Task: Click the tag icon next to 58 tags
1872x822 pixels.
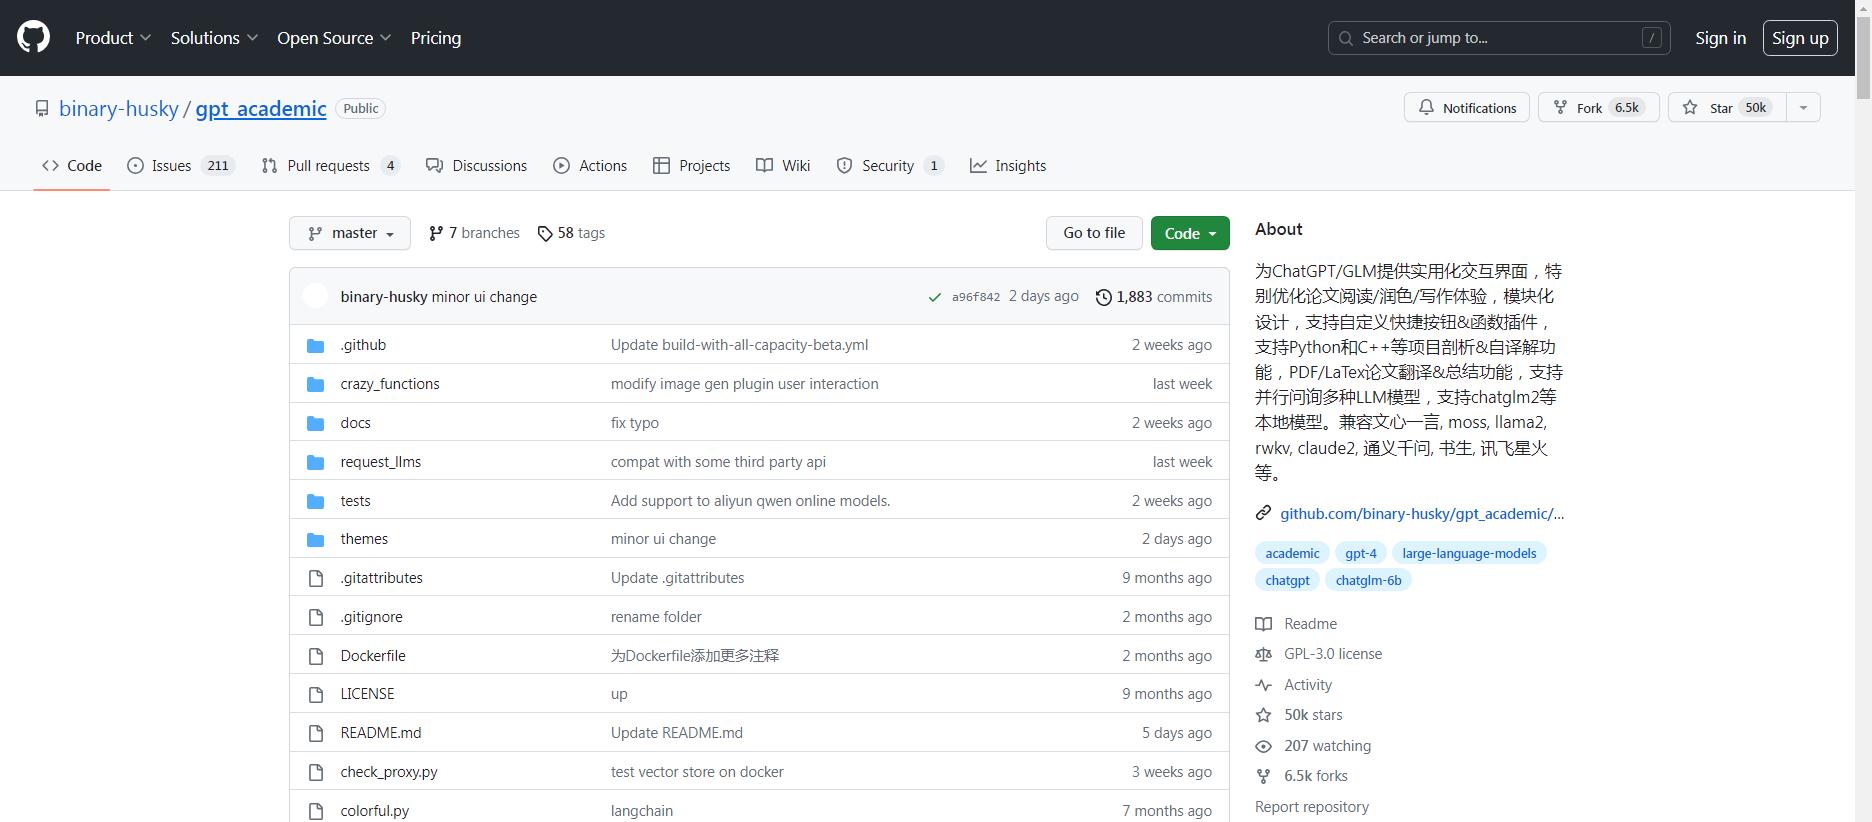Action: click(545, 233)
